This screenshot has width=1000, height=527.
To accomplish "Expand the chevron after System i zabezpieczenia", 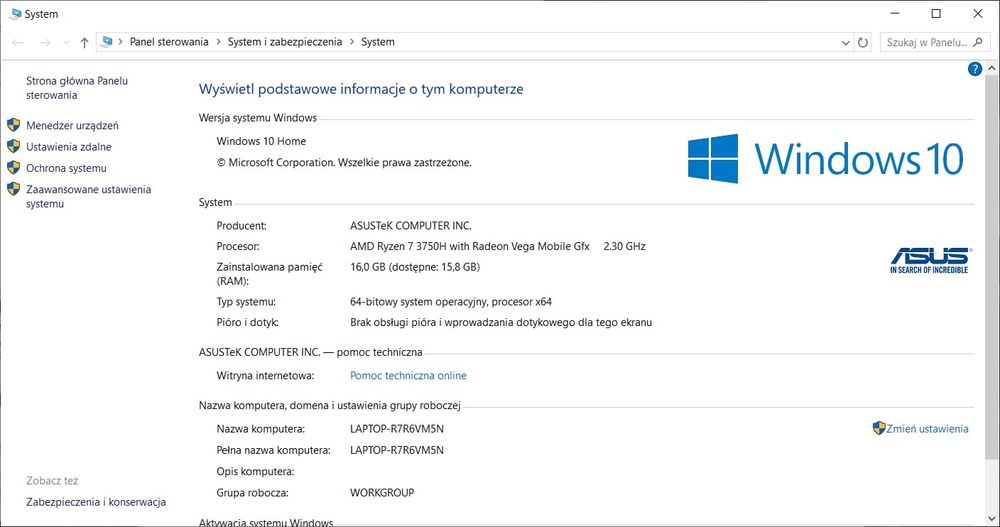I will coord(351,41).
